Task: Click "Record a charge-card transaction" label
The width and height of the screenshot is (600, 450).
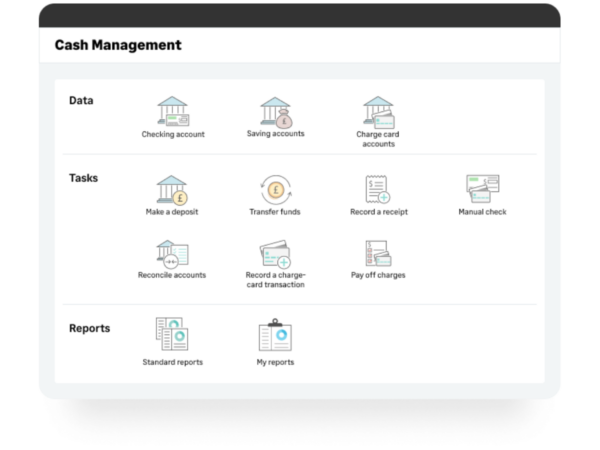Action: click(x=276, y=280)
